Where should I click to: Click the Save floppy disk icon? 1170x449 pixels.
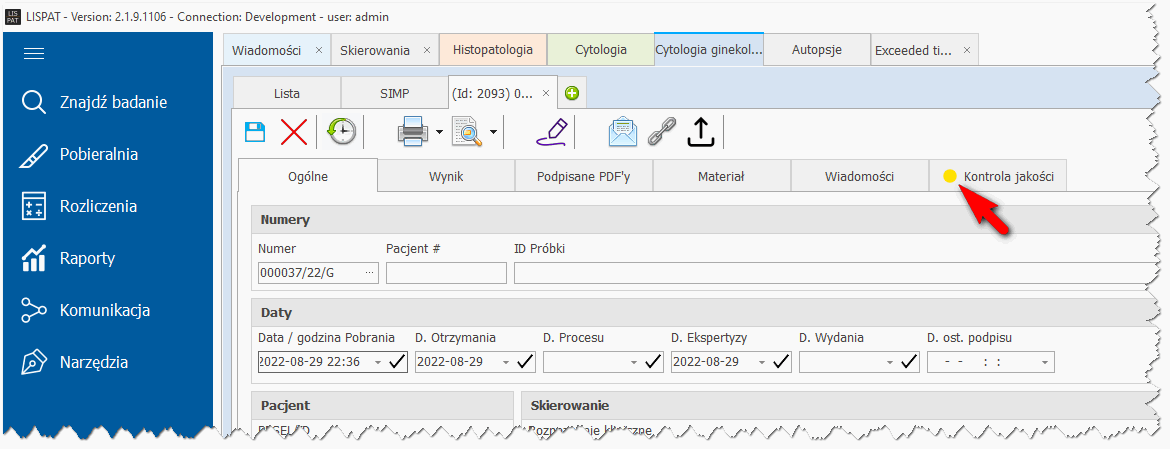(x=255, y=132)
